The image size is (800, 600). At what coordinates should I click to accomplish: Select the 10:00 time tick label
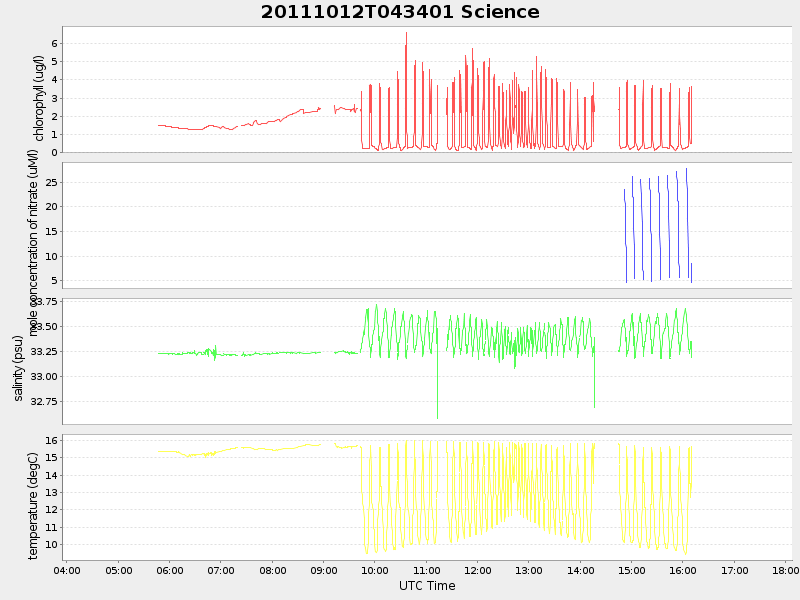tap(375, 571)
